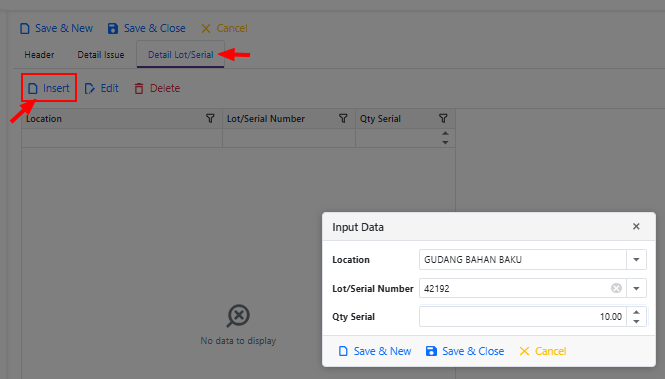Select the Detail Lot/Serial tab
This screenshot has width=665, height=379.
coord(180,55)
